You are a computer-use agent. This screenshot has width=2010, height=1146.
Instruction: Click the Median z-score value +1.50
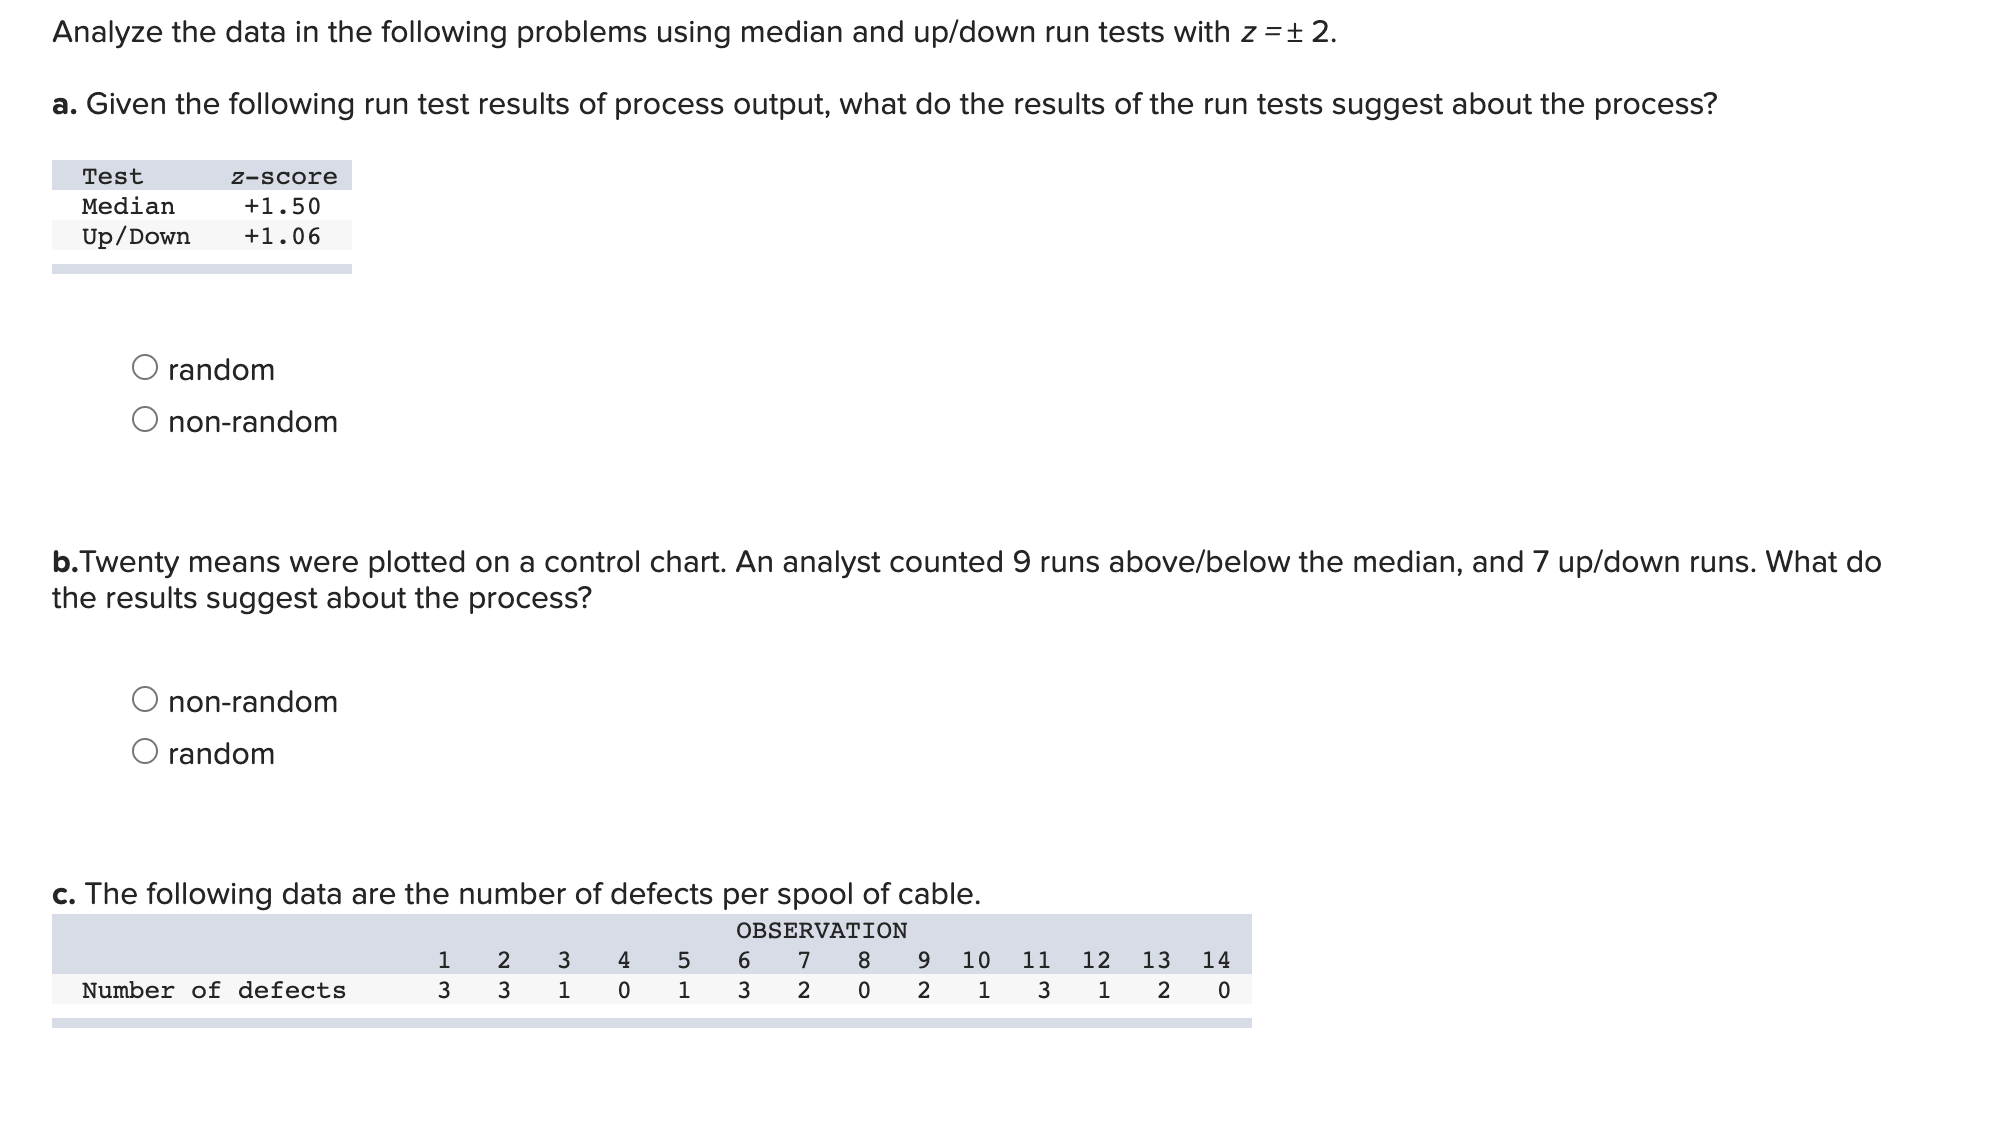(x=282, y=206)
